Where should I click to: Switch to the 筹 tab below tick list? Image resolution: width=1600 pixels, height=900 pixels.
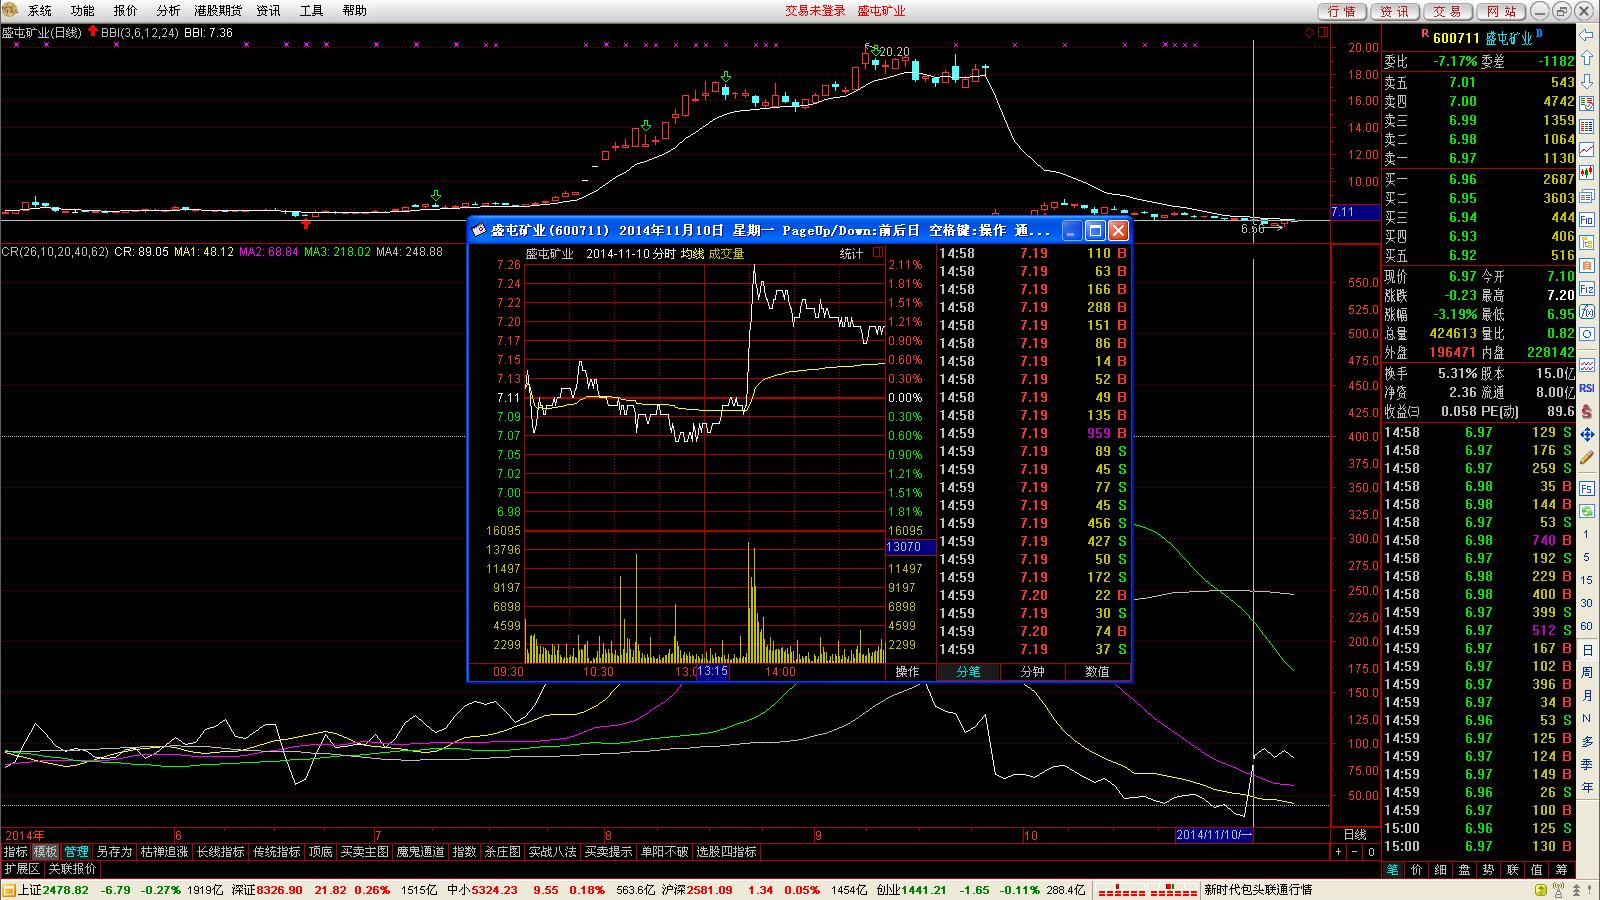pyautogui.click(x=1561, y=870)
